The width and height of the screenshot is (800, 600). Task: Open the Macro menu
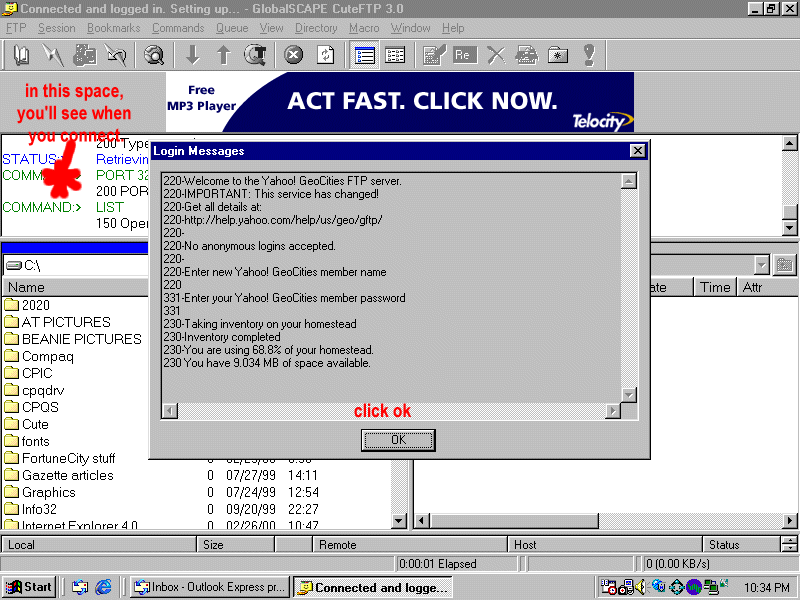[364, 28]
